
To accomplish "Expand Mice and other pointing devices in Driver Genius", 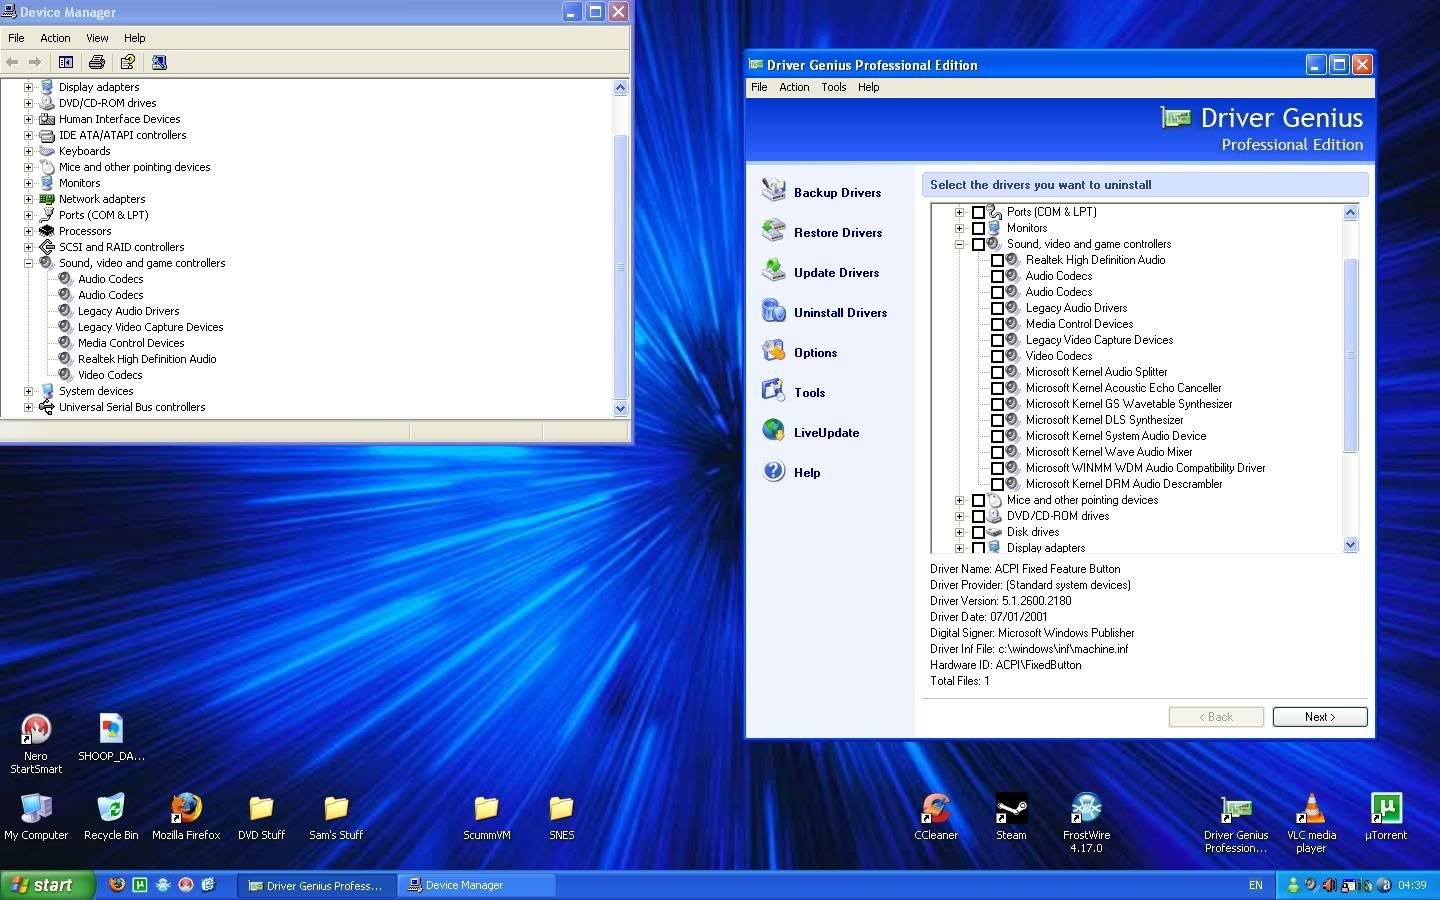I will coord(959,500).
